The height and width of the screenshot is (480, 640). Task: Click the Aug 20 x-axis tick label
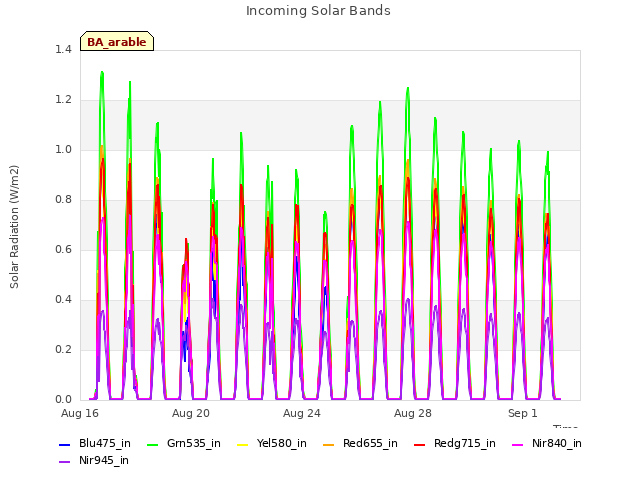191,413
